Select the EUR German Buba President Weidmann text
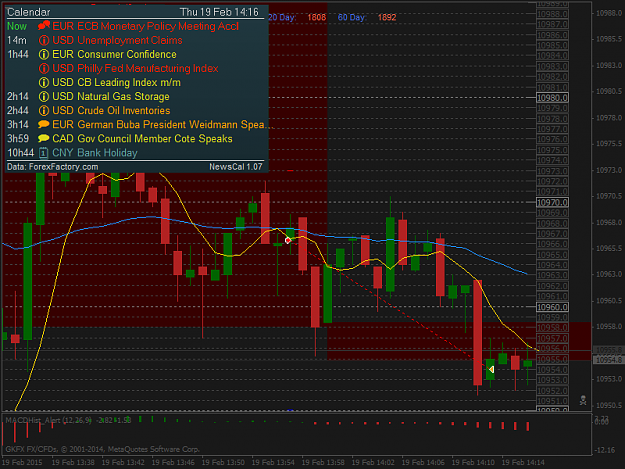This screenshot has width=625, height=469. pos(161,125)
